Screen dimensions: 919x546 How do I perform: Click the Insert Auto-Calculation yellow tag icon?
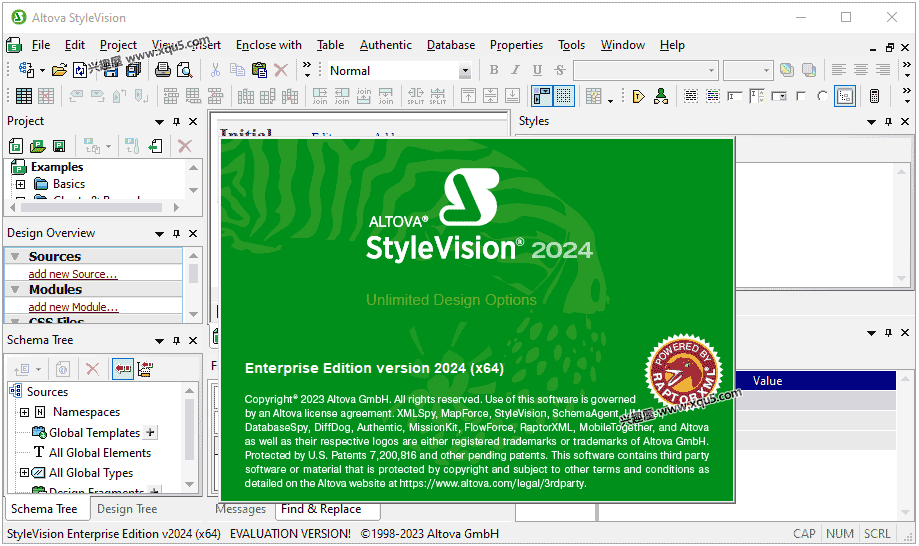pos(638,96)
